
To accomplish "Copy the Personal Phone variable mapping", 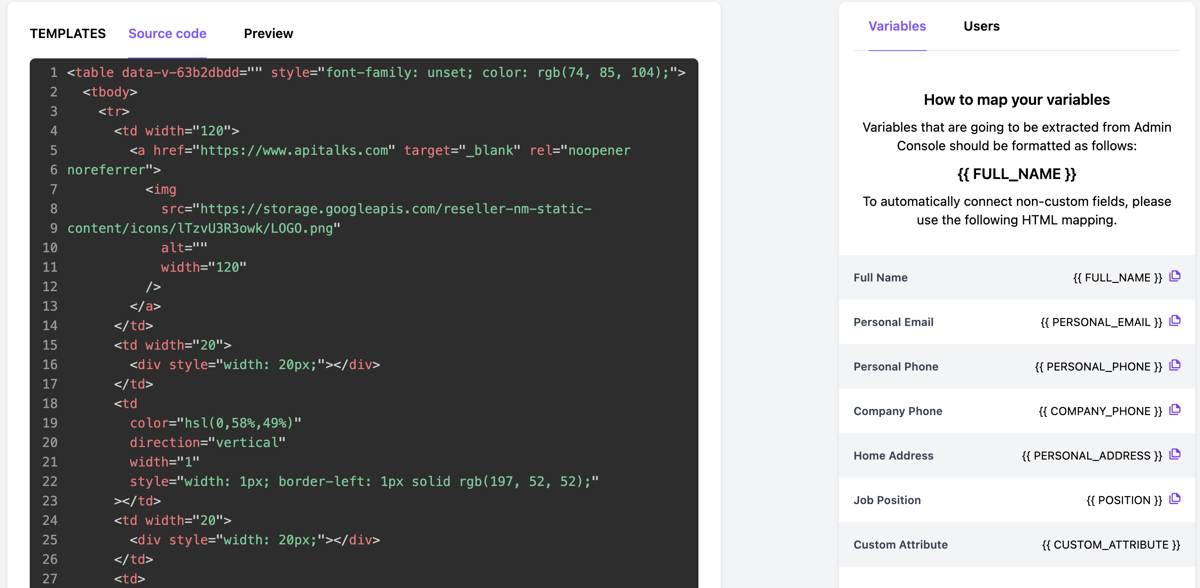I will coord(1174,366).
